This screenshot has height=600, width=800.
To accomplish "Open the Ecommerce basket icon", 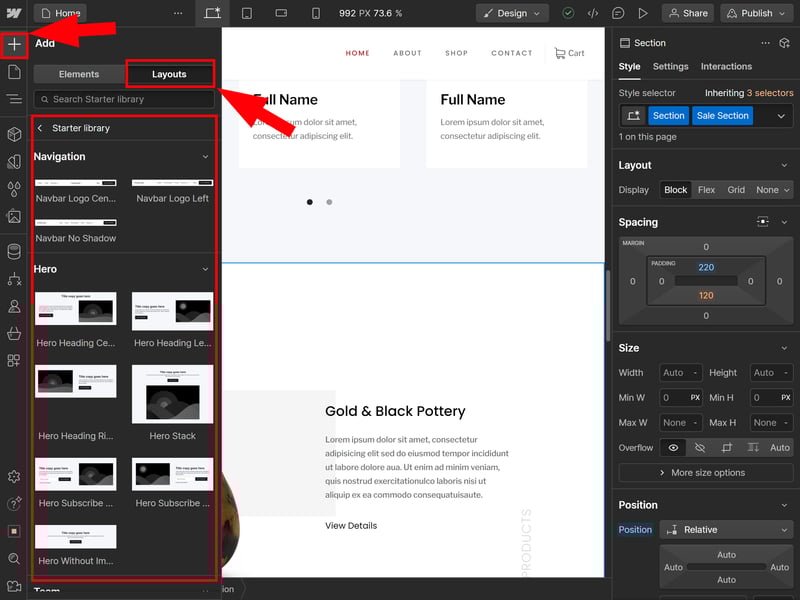I will click(14, 333).
